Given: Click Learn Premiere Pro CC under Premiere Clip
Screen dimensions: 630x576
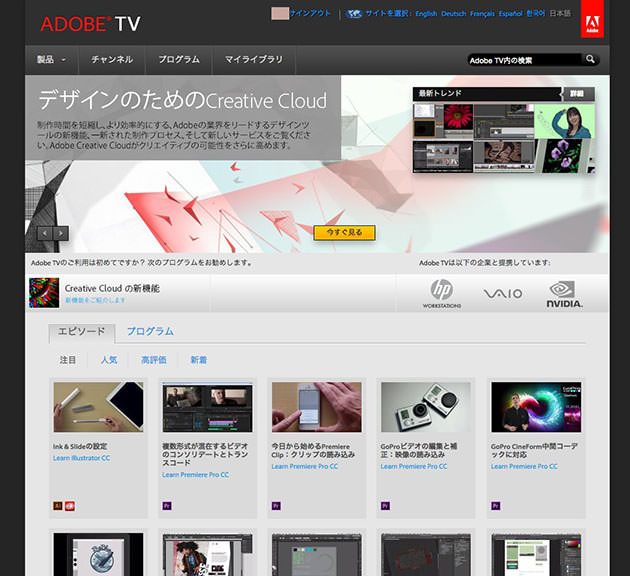Looking at the screenshot, I should coord(305,466).
